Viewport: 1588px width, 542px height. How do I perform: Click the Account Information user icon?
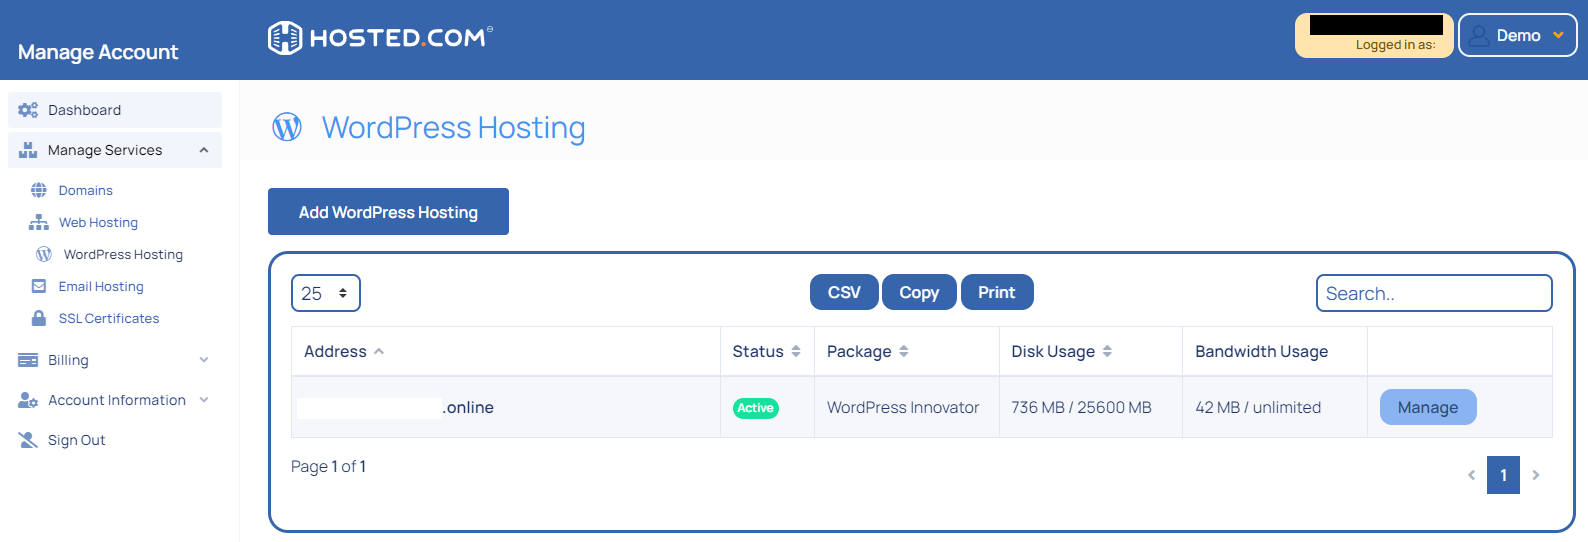click(28, 400)
